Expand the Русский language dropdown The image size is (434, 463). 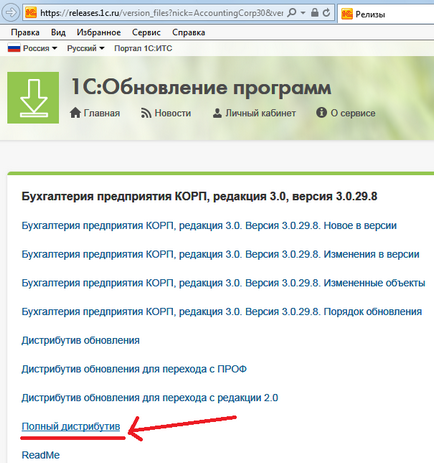86,48
